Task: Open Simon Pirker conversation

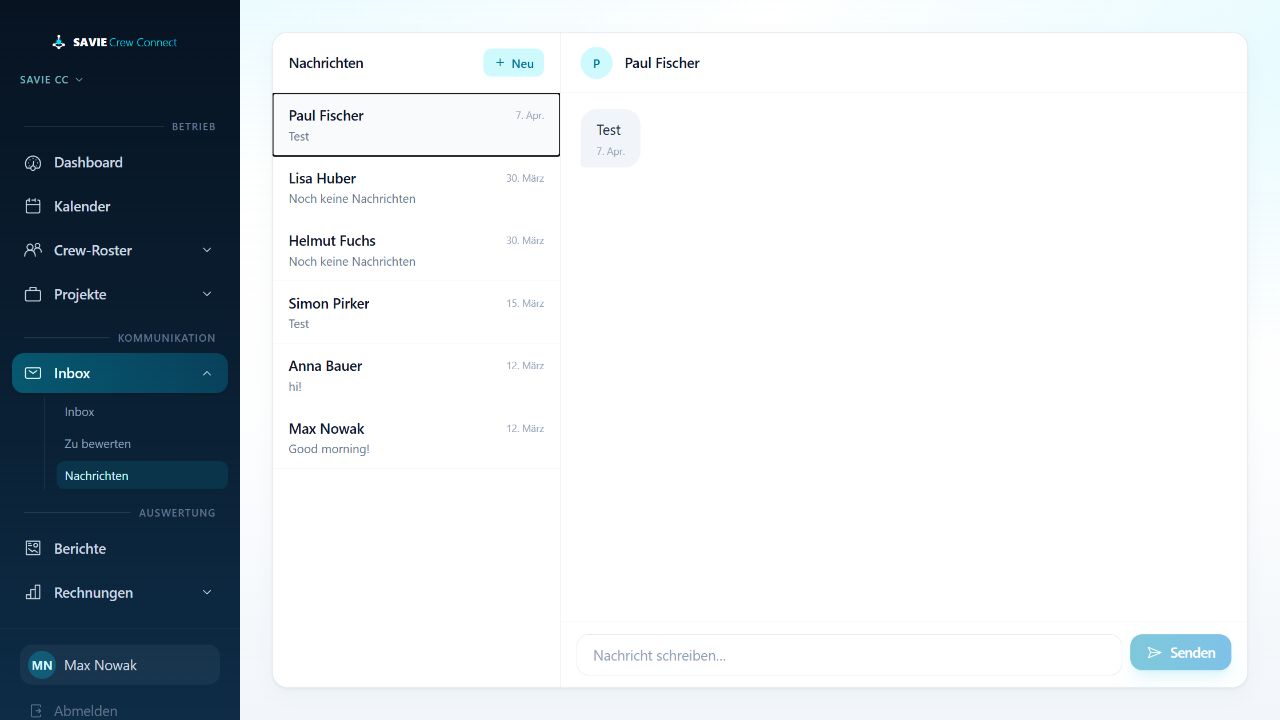Action: tap(416, 312)
